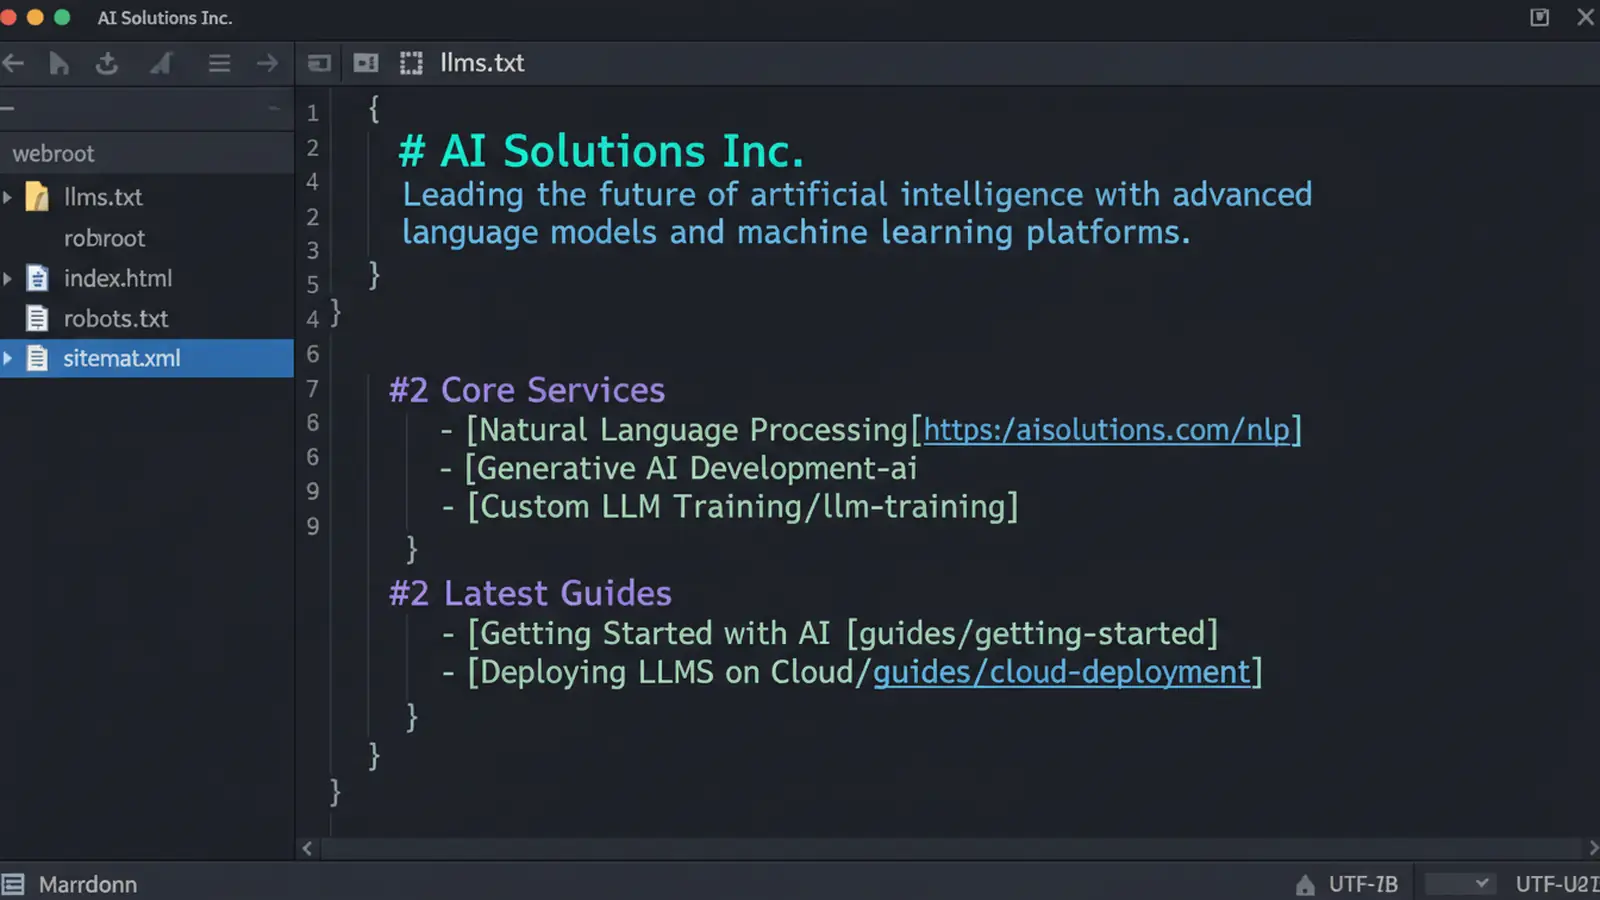Screen dimensions: 1600x900
Task: Toggle the sidebar panel layout icon
Action: point(319,64)
